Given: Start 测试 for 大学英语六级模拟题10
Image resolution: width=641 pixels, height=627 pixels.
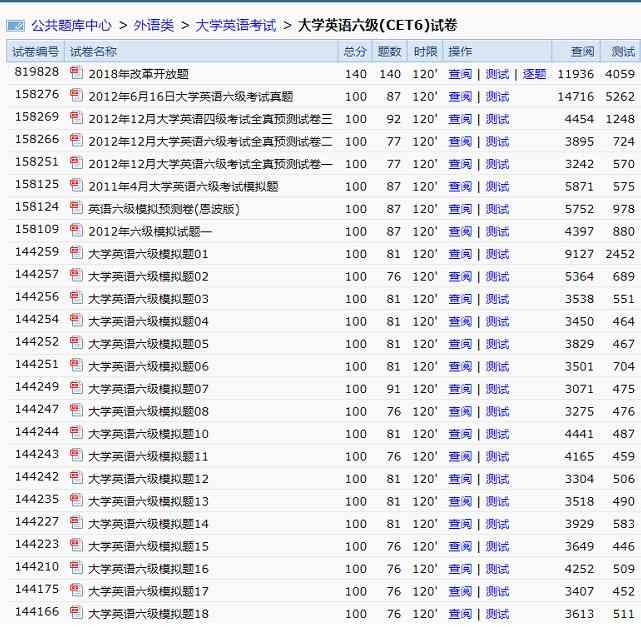Looking at the screenshot, I should 497,434.
